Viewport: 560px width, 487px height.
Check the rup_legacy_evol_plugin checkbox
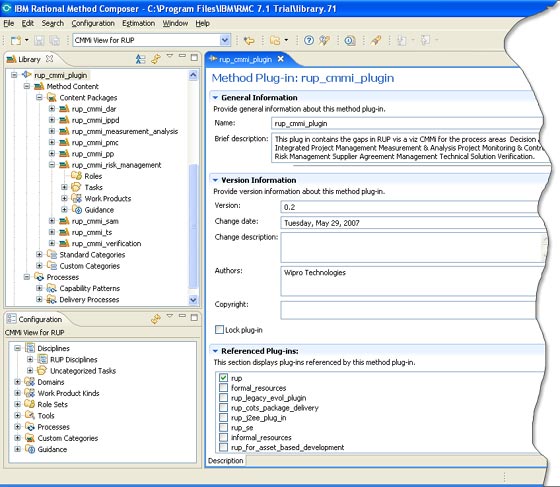click(x=224, y=398)
